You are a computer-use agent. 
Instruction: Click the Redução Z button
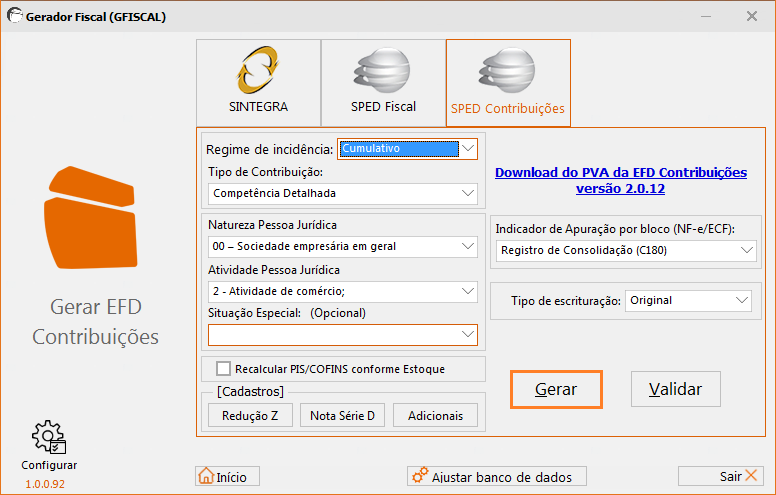250,415
